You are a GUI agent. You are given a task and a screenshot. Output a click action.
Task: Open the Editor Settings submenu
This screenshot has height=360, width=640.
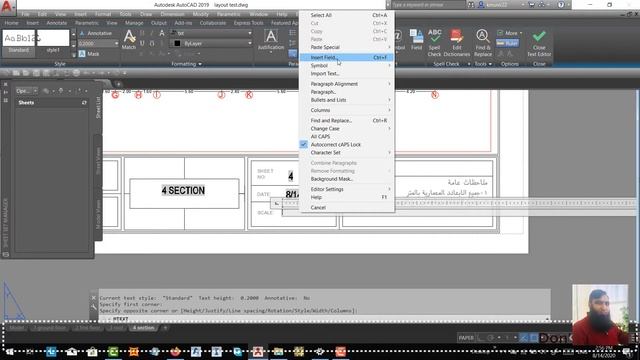point(347,189)
